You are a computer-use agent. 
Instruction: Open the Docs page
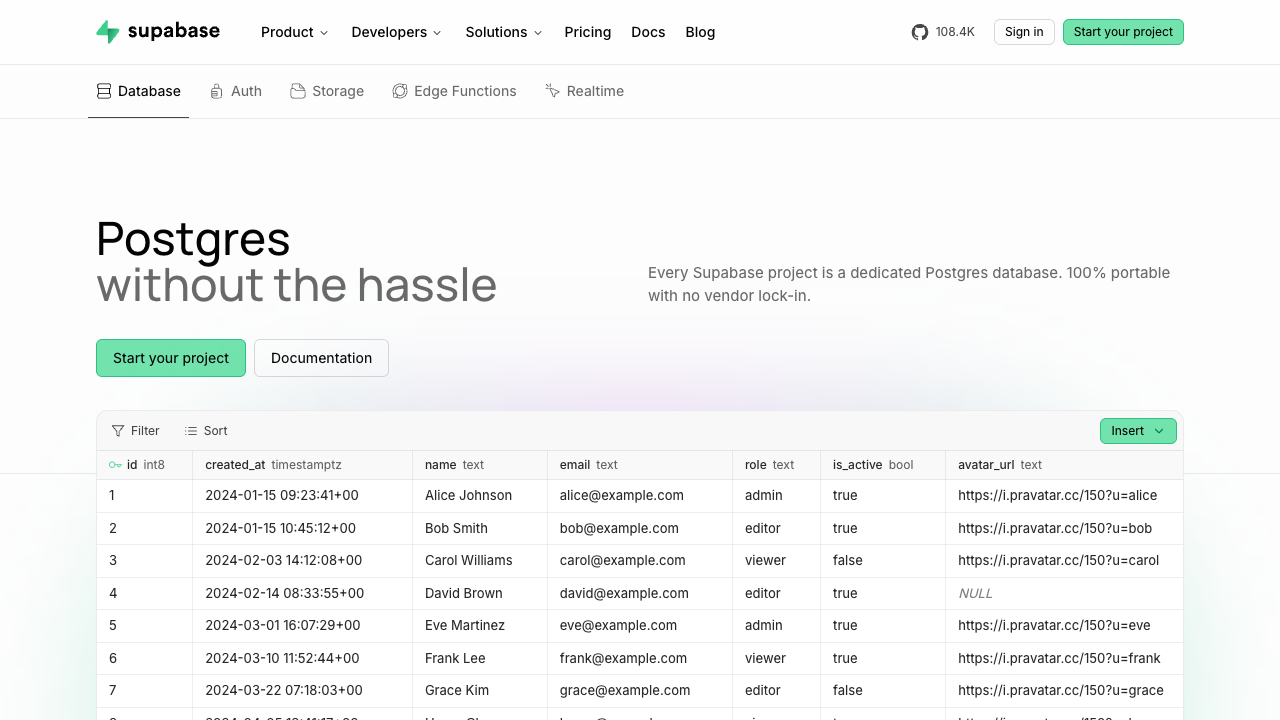click(x=648, y=32)
